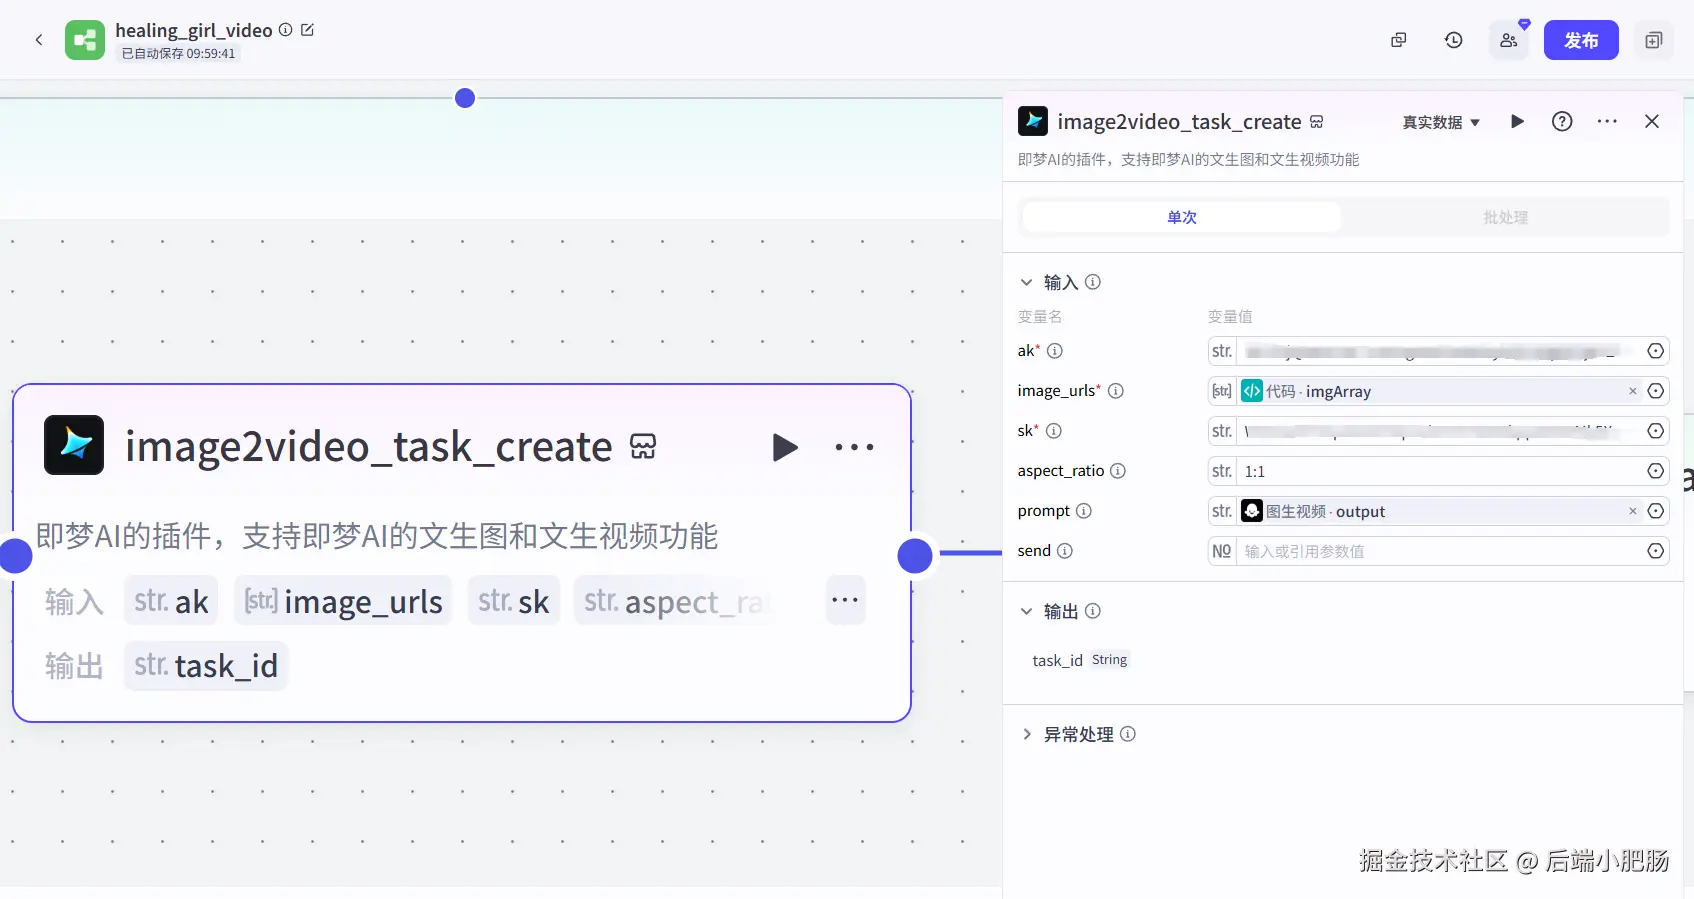Open the collaborators icon in header
The height and width of the screenshot is (899, 1694).
coord(1509,40)
